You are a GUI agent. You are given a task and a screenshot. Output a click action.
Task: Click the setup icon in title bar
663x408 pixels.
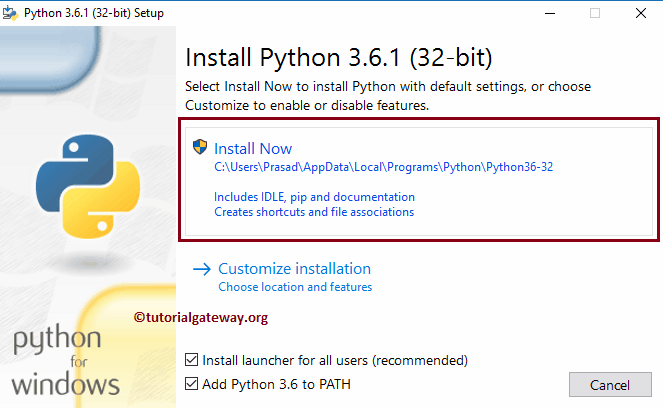coord(10,13)
